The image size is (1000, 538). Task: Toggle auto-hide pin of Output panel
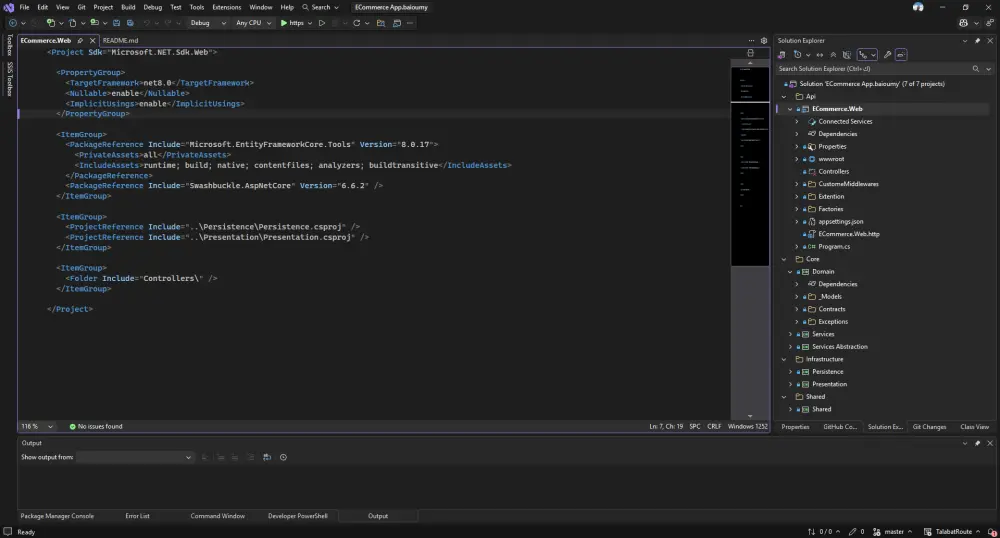(977, 443)
